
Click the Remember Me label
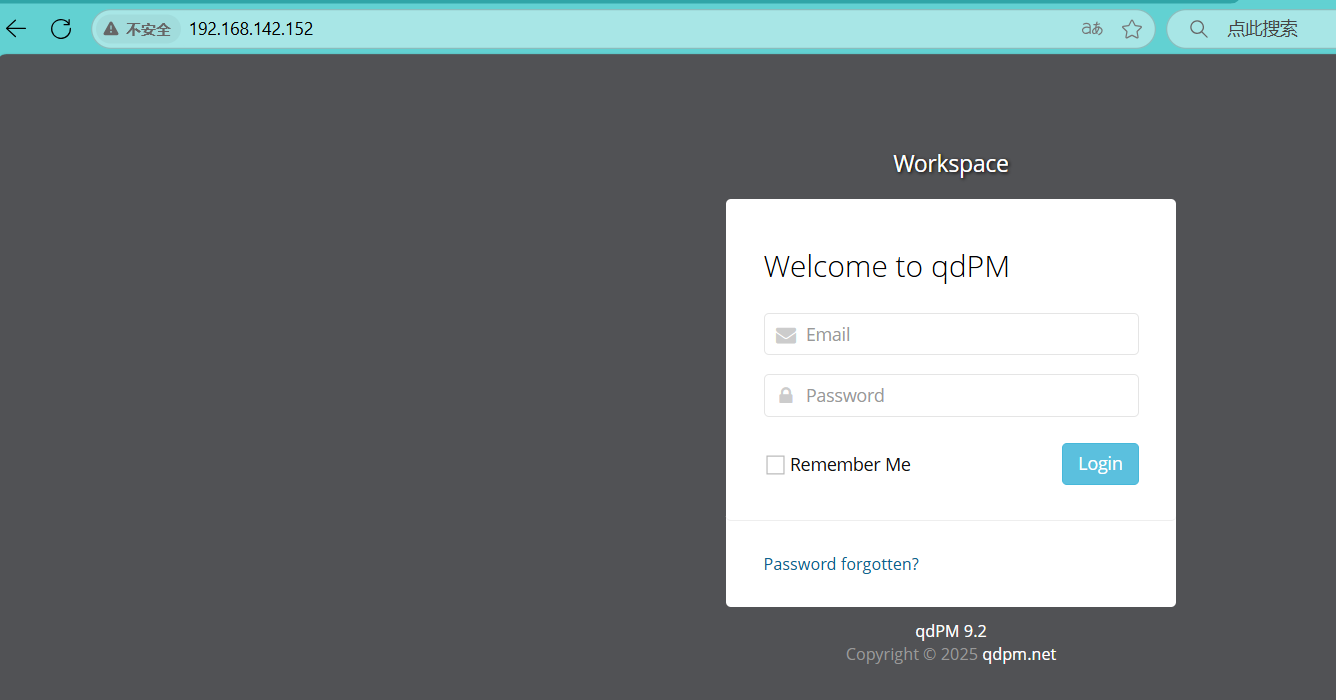850,465
